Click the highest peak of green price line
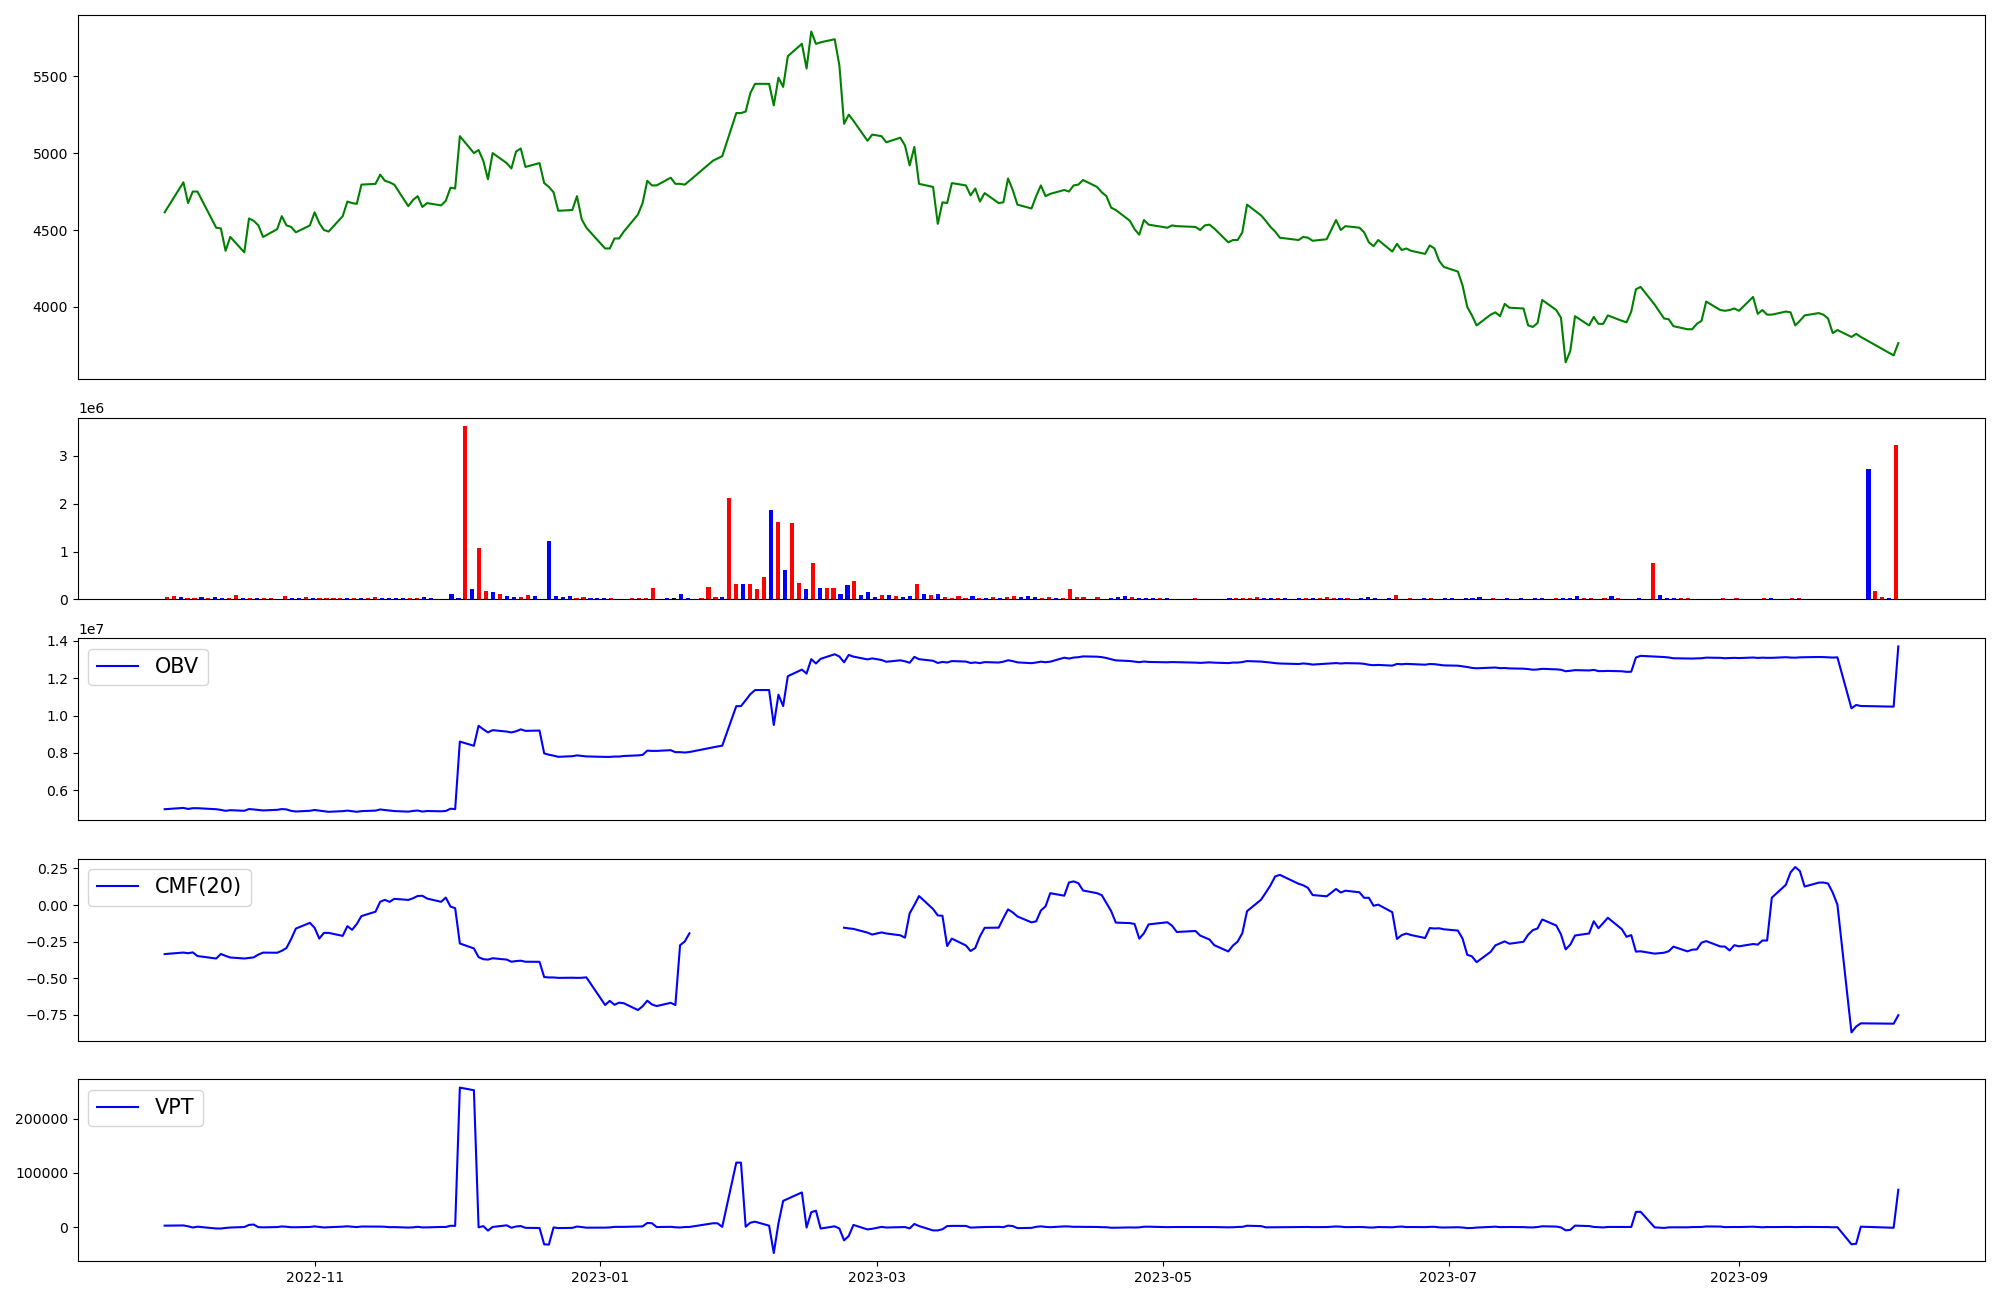 [x=811, y=32]
